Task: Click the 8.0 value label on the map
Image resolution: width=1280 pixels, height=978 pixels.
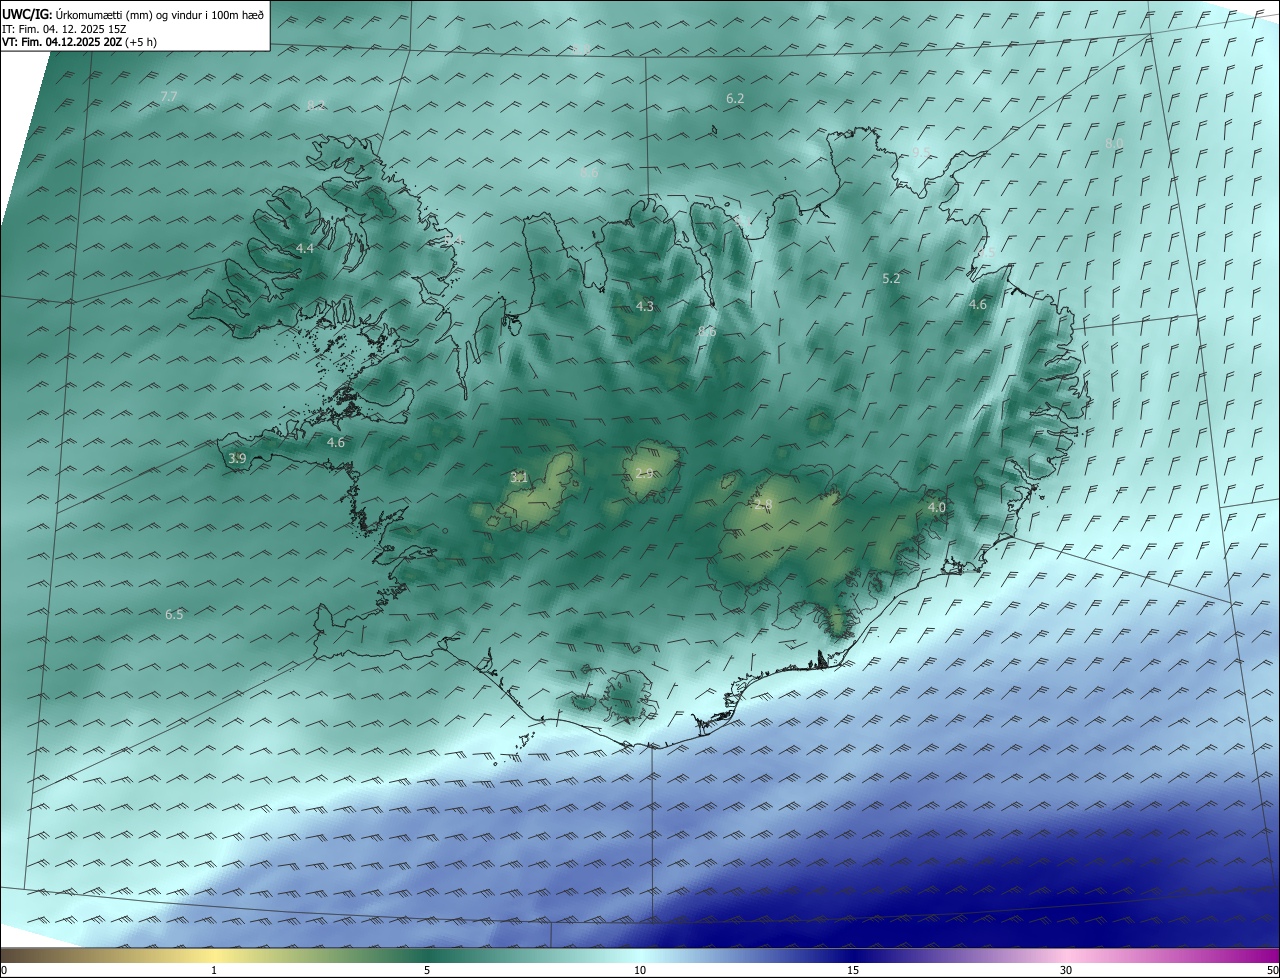Action: [1114, 144]
